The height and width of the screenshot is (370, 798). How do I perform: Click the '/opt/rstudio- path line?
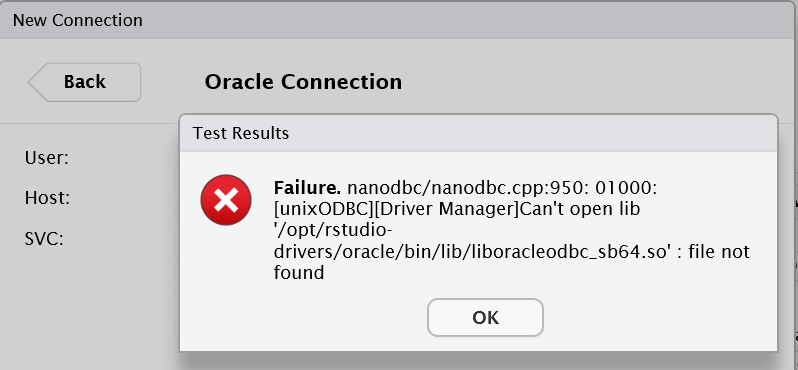pos(333,231)
